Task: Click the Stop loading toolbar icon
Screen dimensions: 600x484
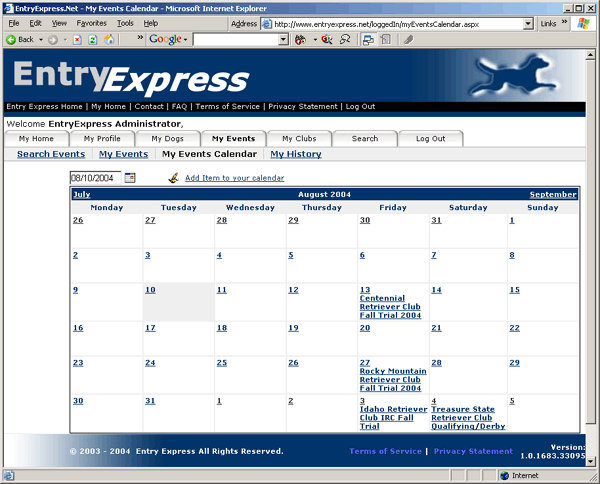Action: 77,39
